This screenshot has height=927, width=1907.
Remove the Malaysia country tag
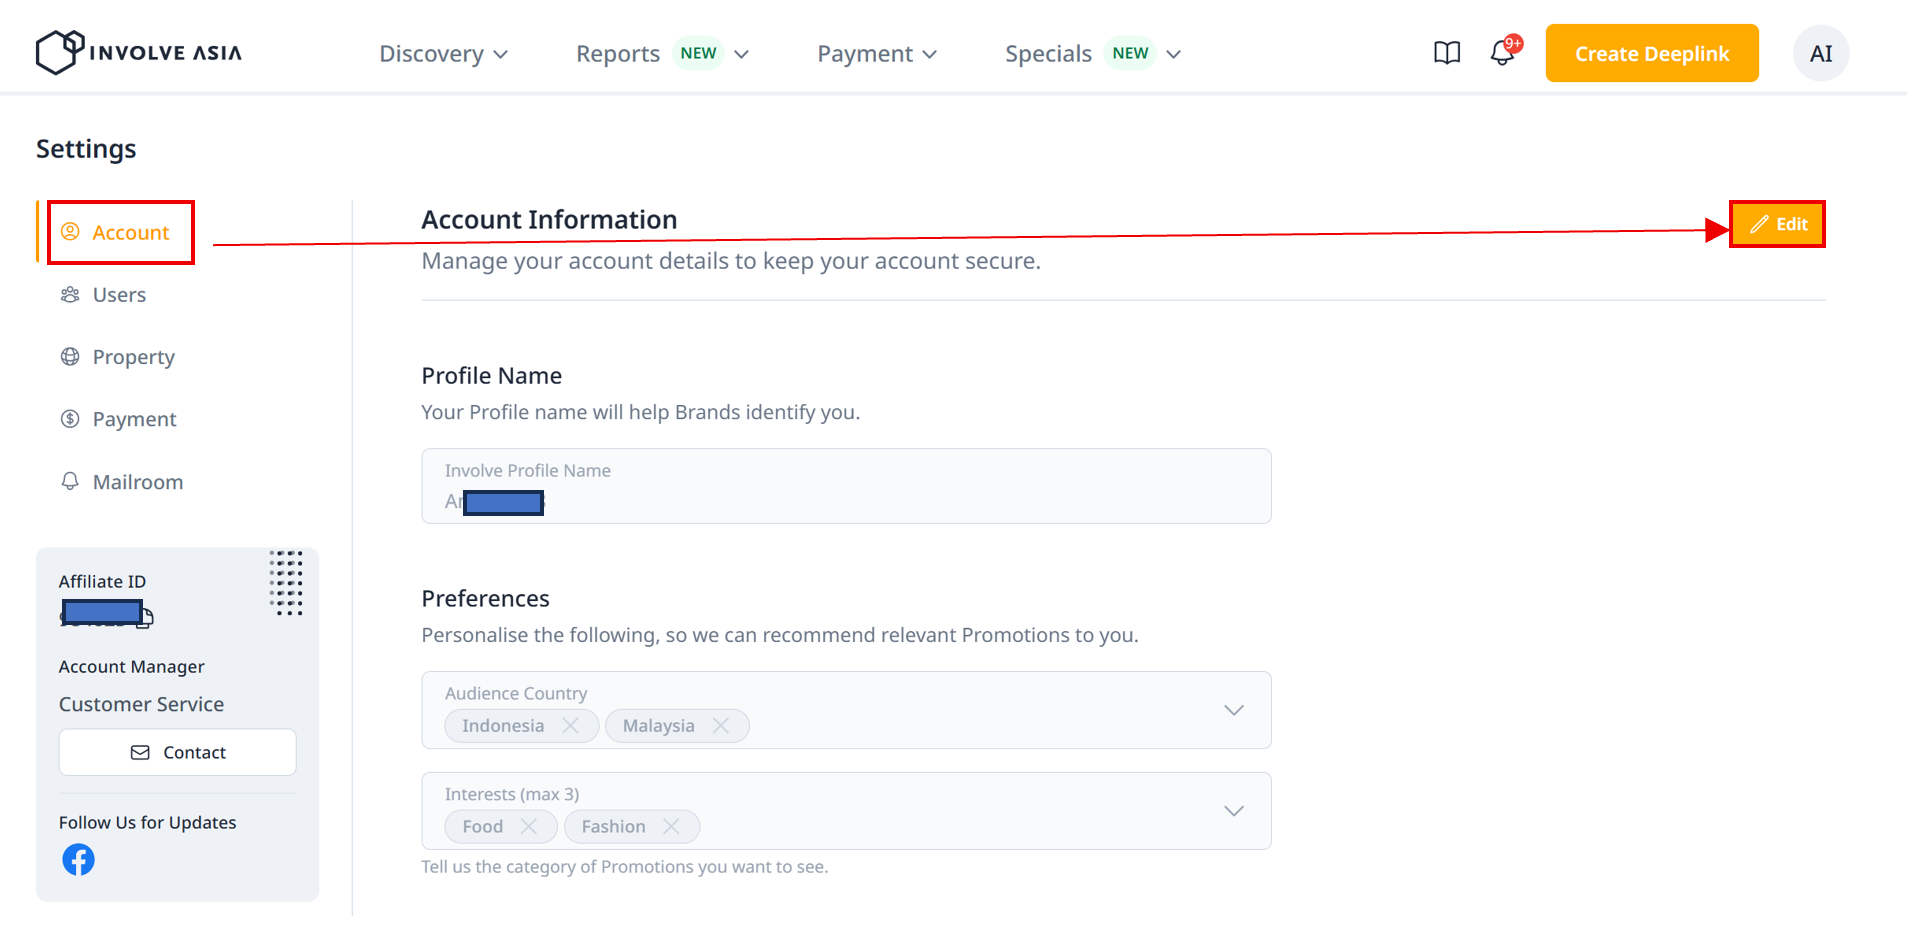pos(721,726)
